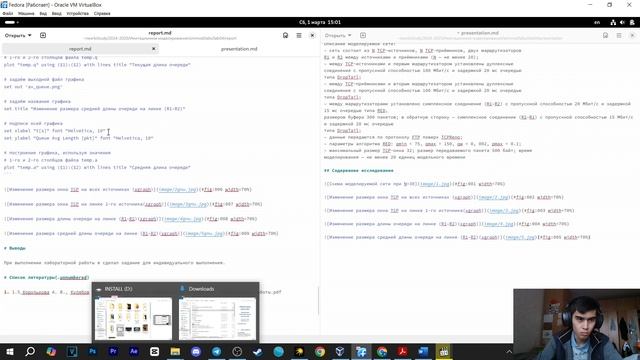The width and height of the screenshot is (640, 360).
Task: Open Windows taskbar search
Action: click(x=30, y=351)
